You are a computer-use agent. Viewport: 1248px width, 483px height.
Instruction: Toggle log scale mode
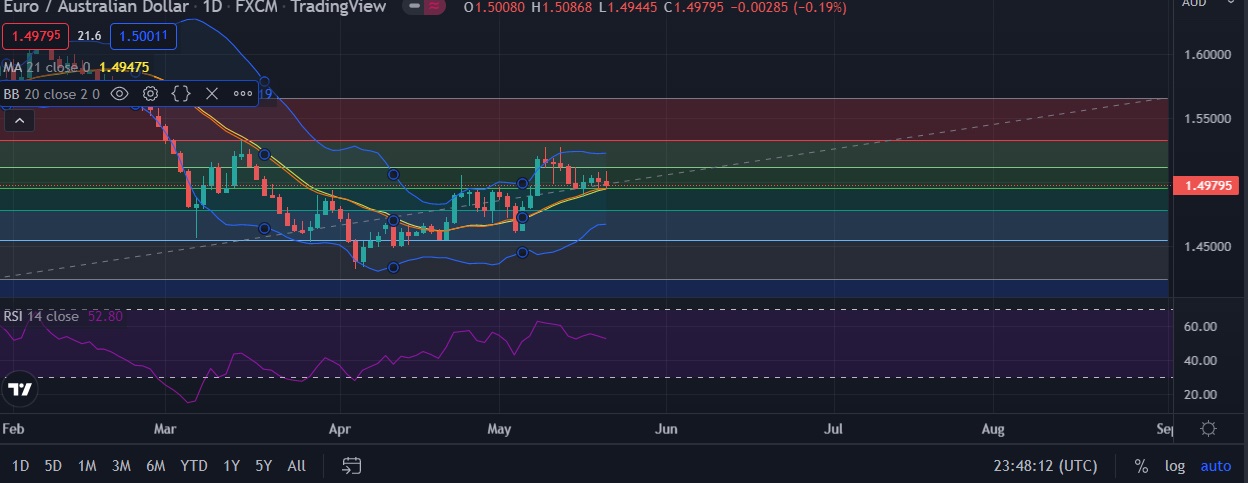(x=1175, y=466)
